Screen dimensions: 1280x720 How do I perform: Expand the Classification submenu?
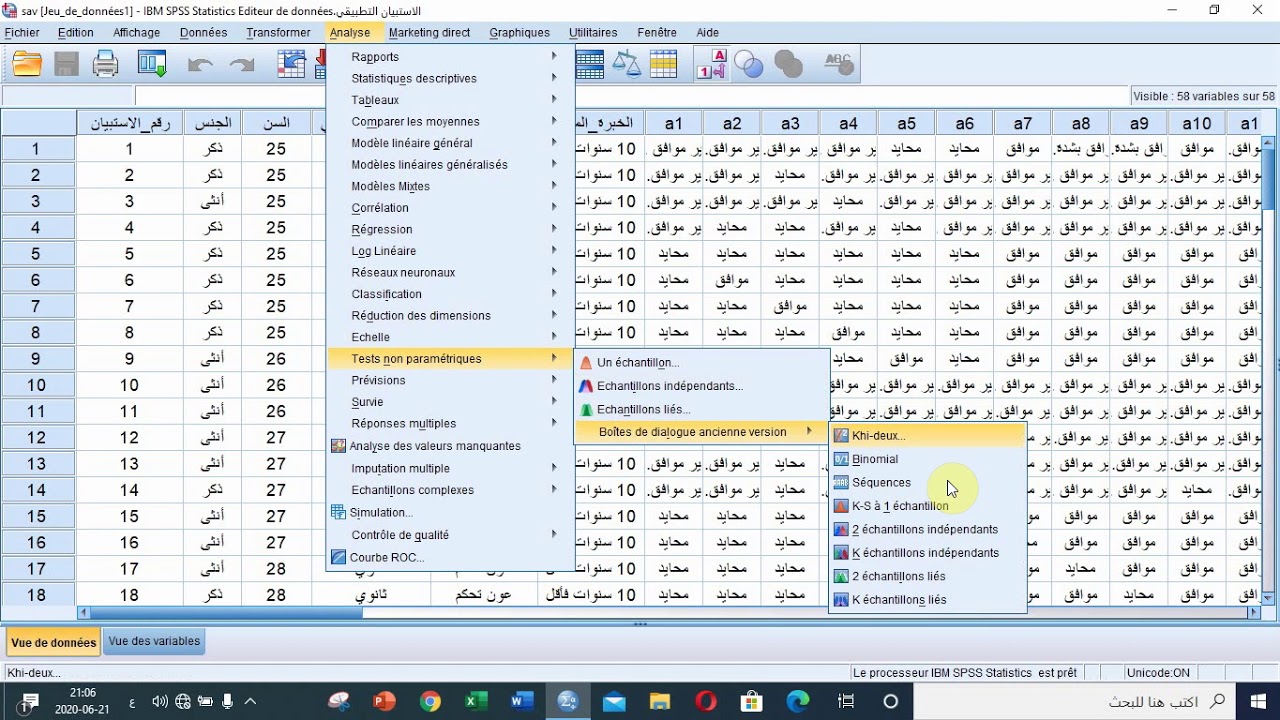click(x=450, y=294)
